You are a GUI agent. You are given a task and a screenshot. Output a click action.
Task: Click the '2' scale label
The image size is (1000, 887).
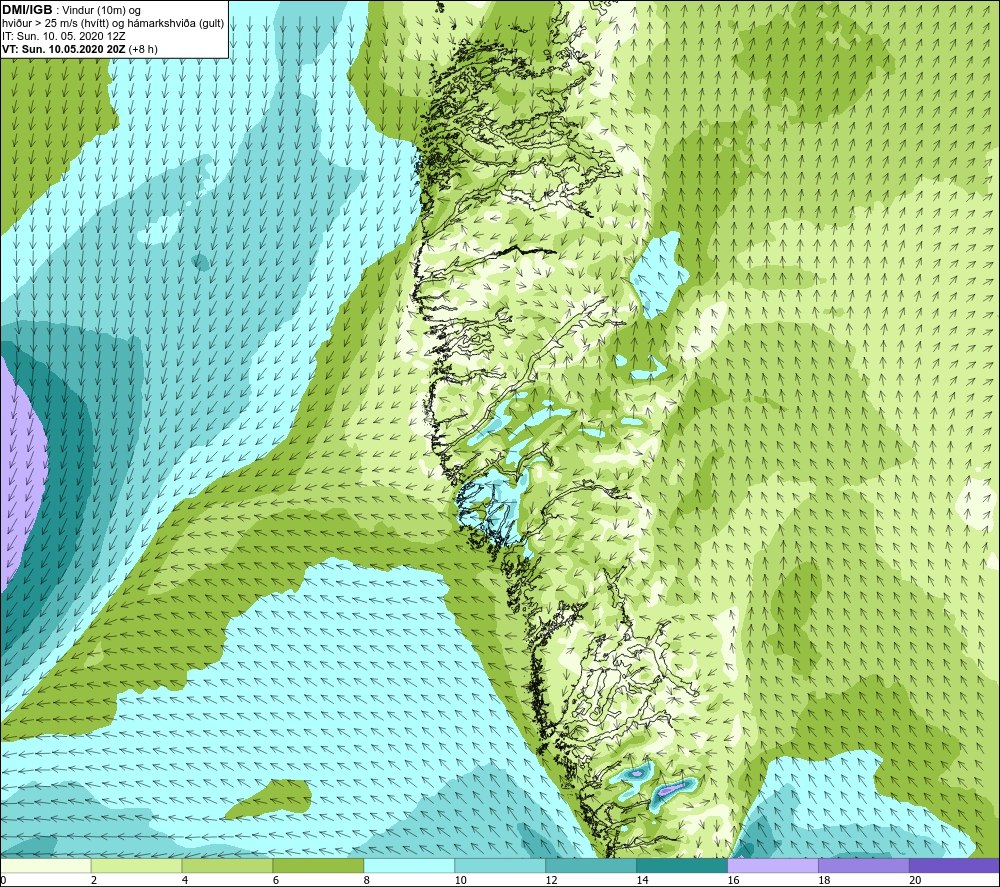coord(94,880)
